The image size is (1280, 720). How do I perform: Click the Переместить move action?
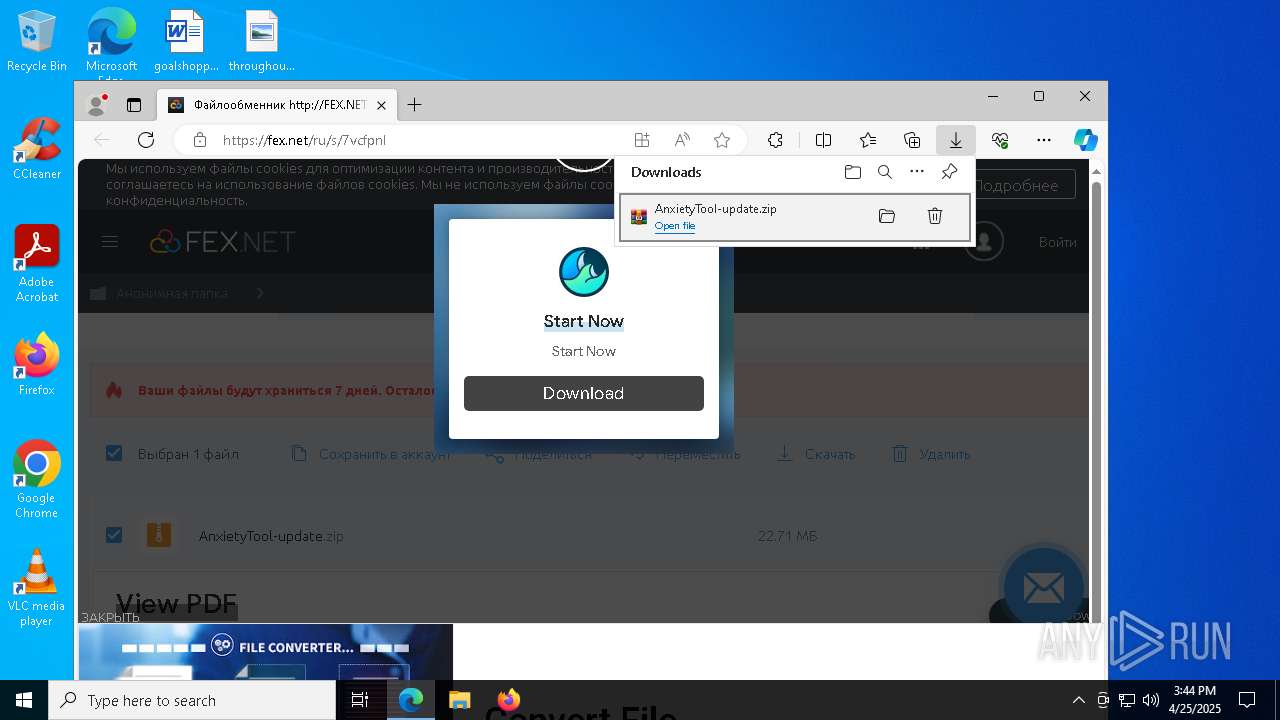click(x=685, y=454)
